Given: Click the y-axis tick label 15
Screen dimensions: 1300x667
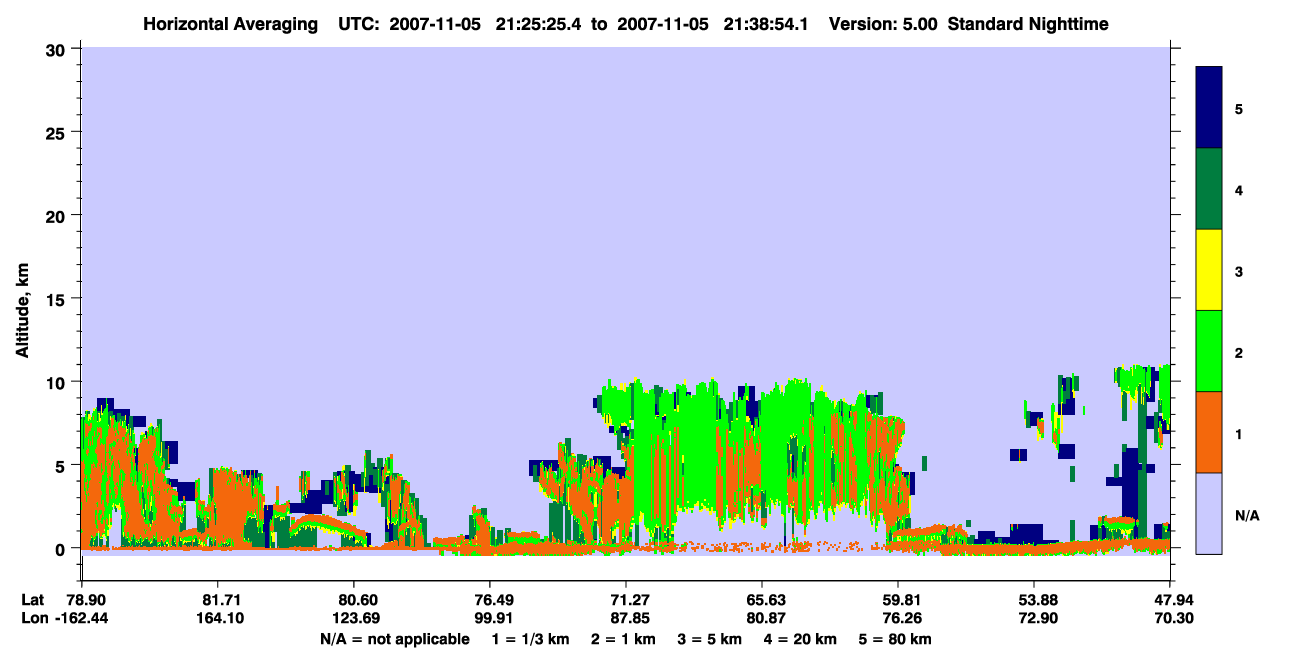Looking at the screenshot, I should click(x=58, y=299).
